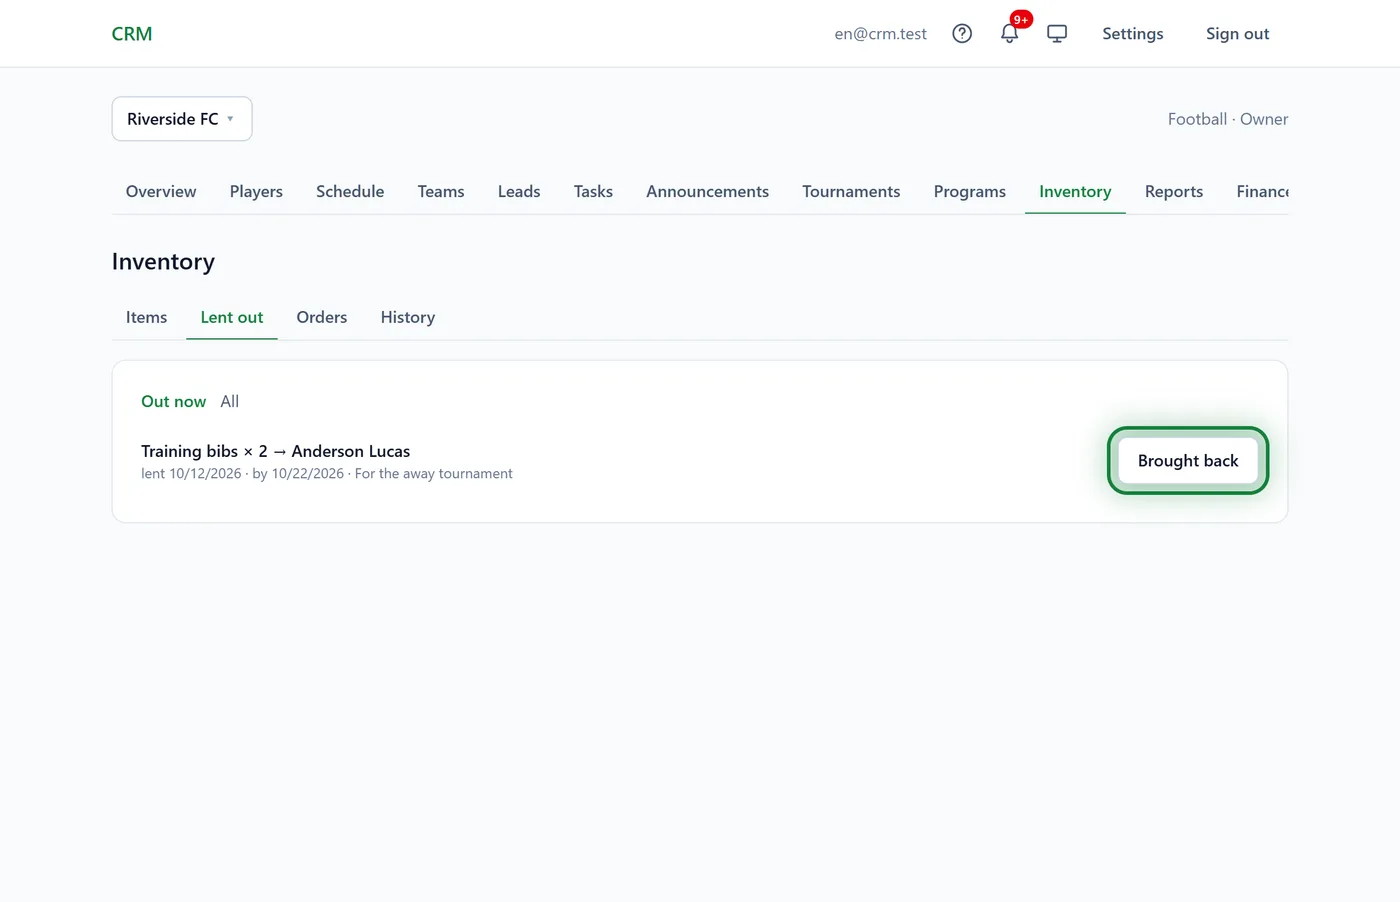Expand the Riverside FC club dropdown
This screenshot has width=1400, height=902.
pyautogui.click(x=182, y=119)
